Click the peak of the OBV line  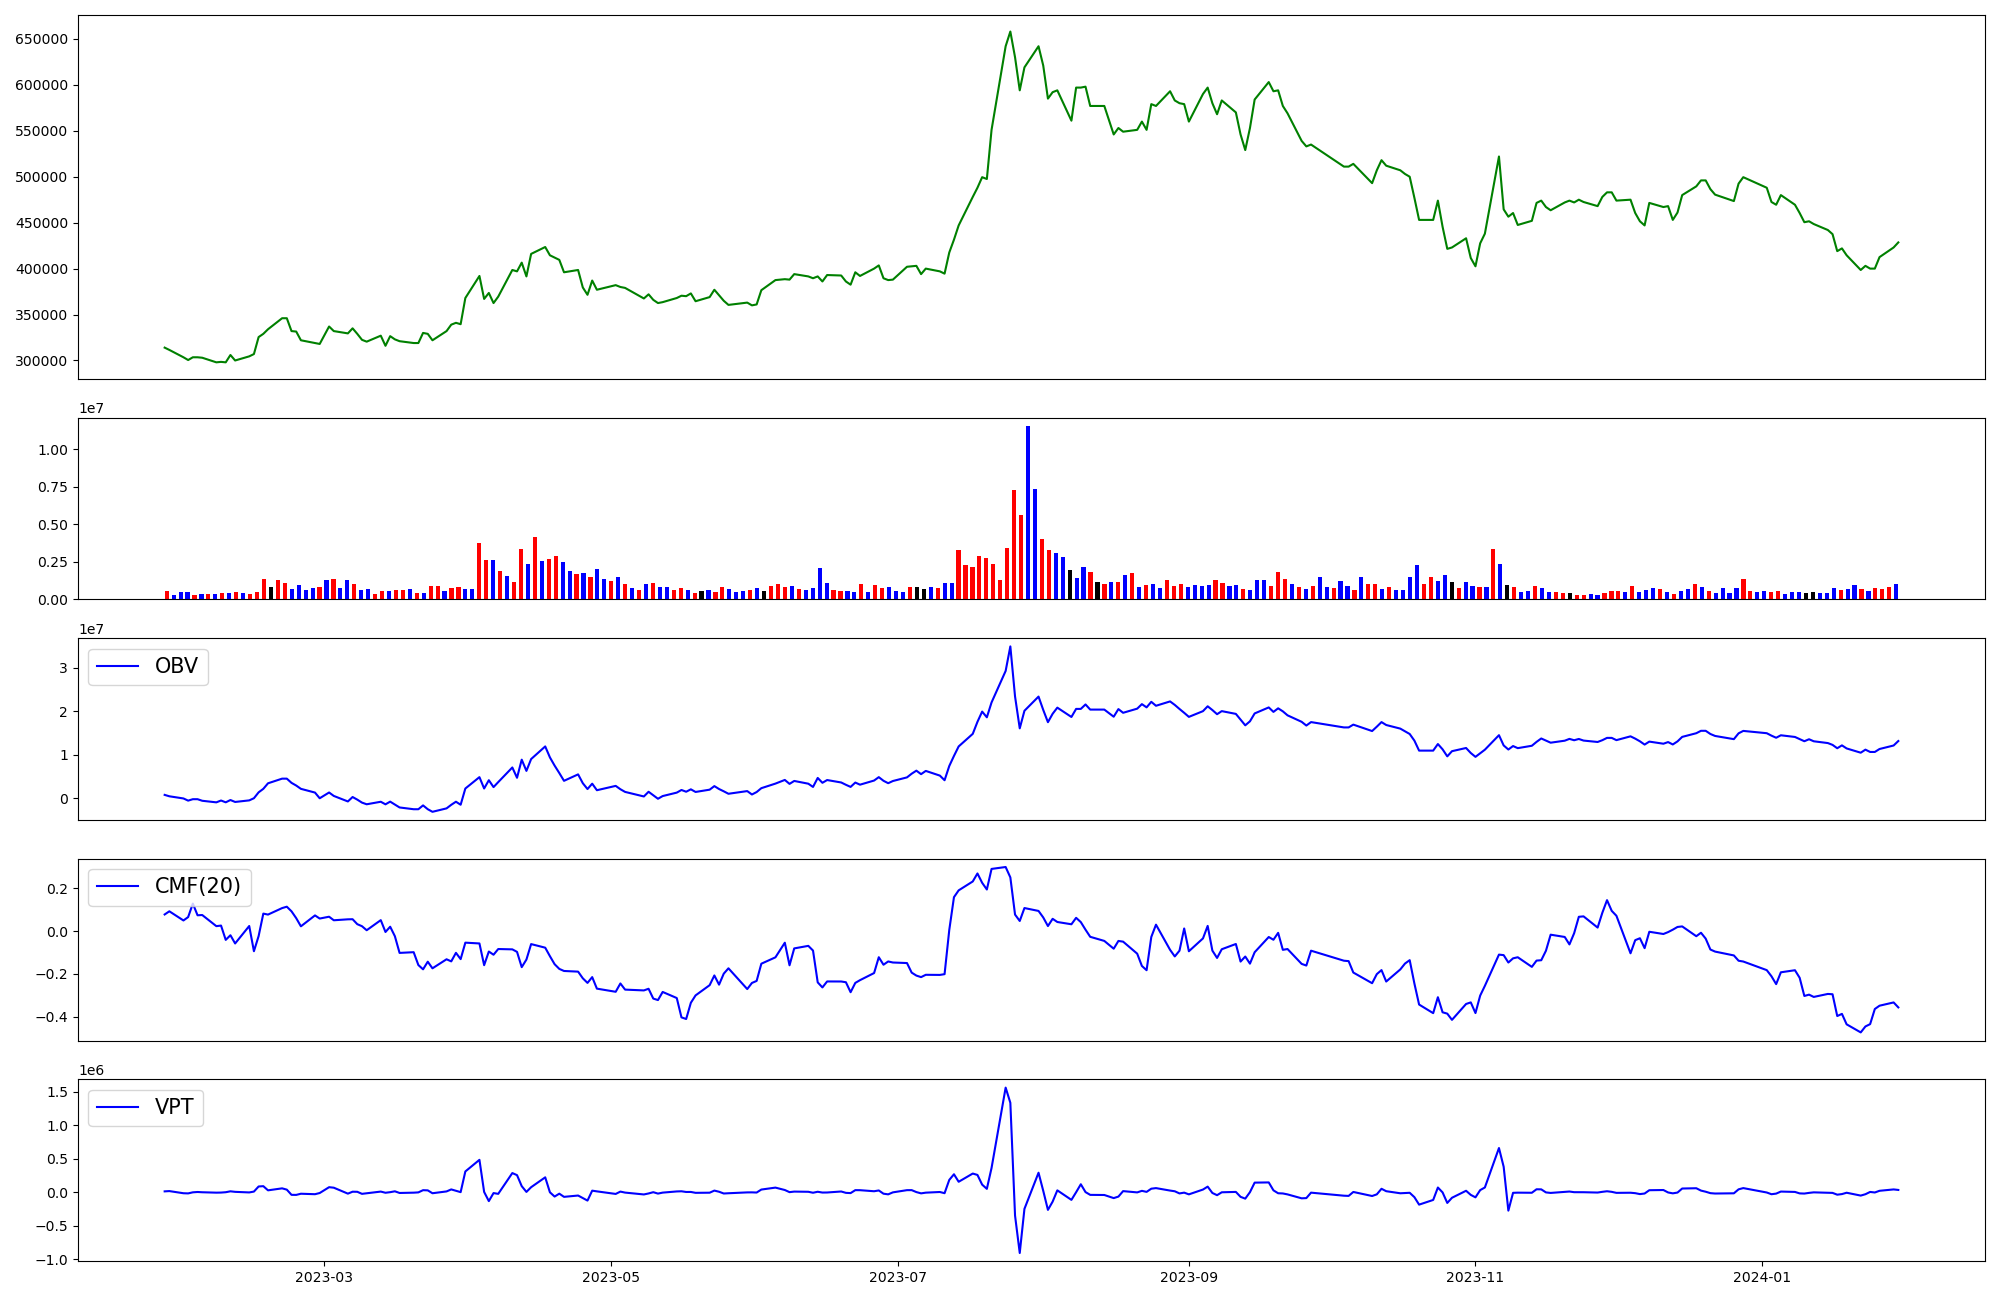(1010, 647)
